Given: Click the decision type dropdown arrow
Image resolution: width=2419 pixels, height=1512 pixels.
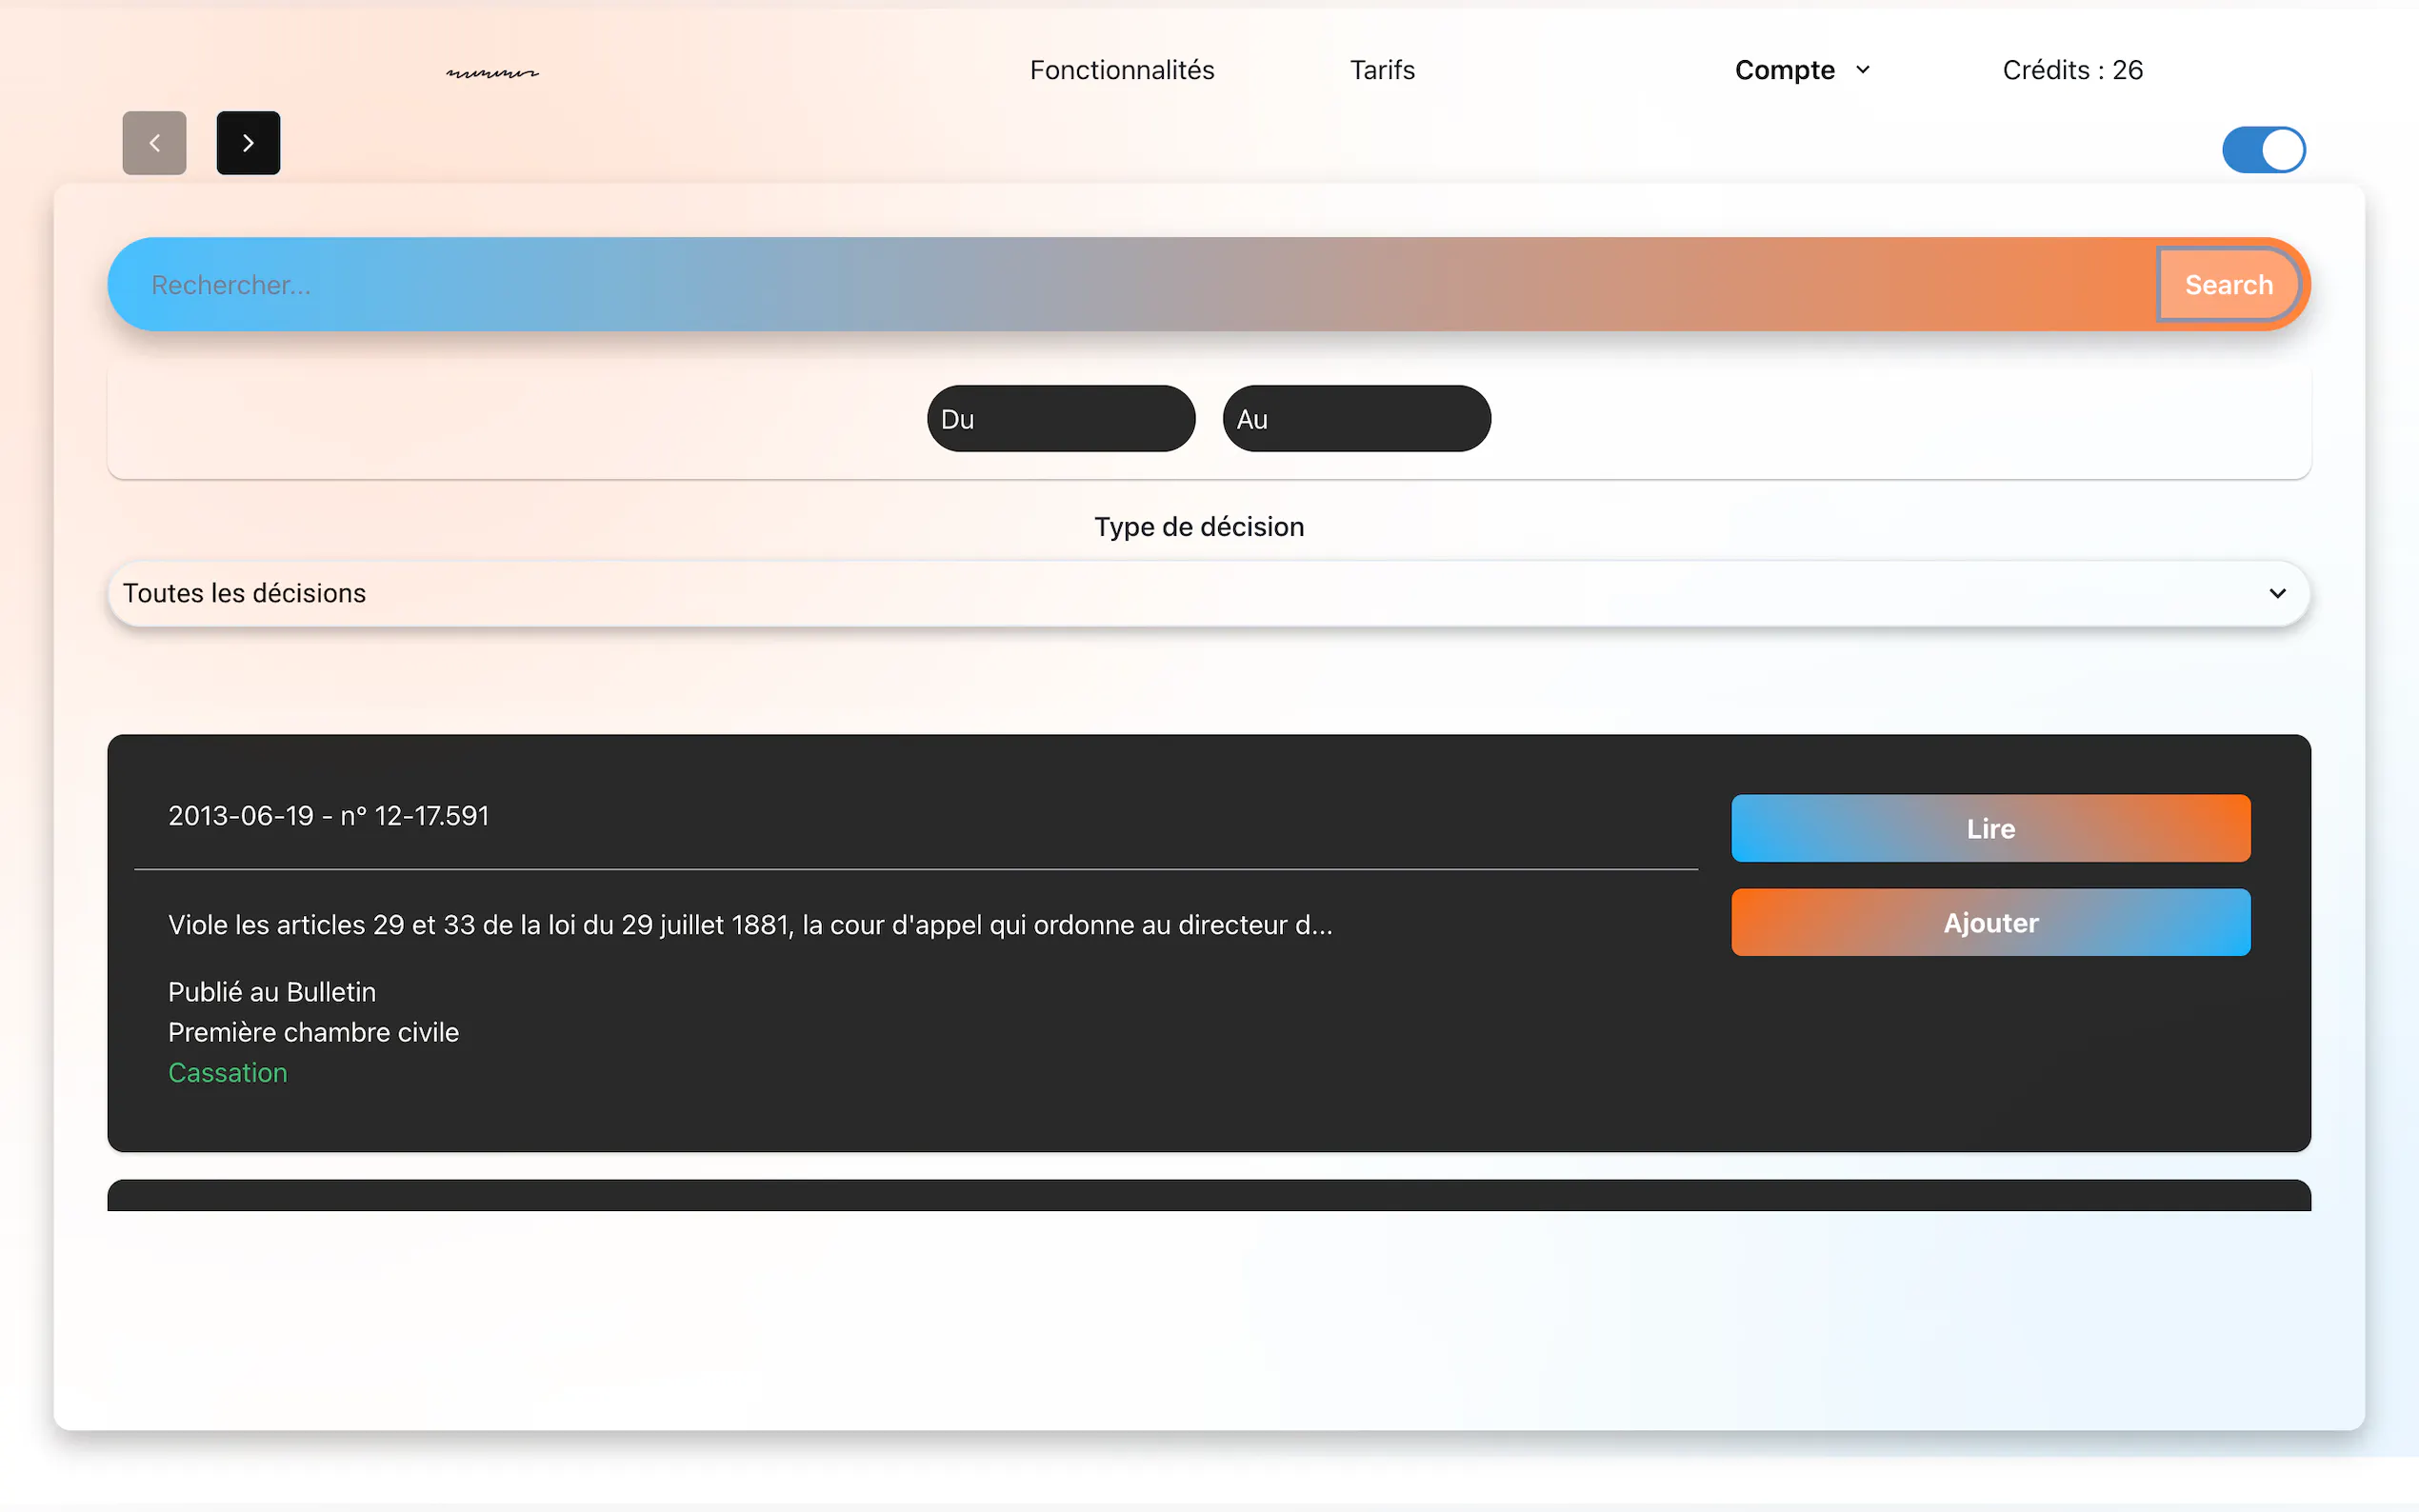Looking at the screenshot, I should [x=2277, y=593].
